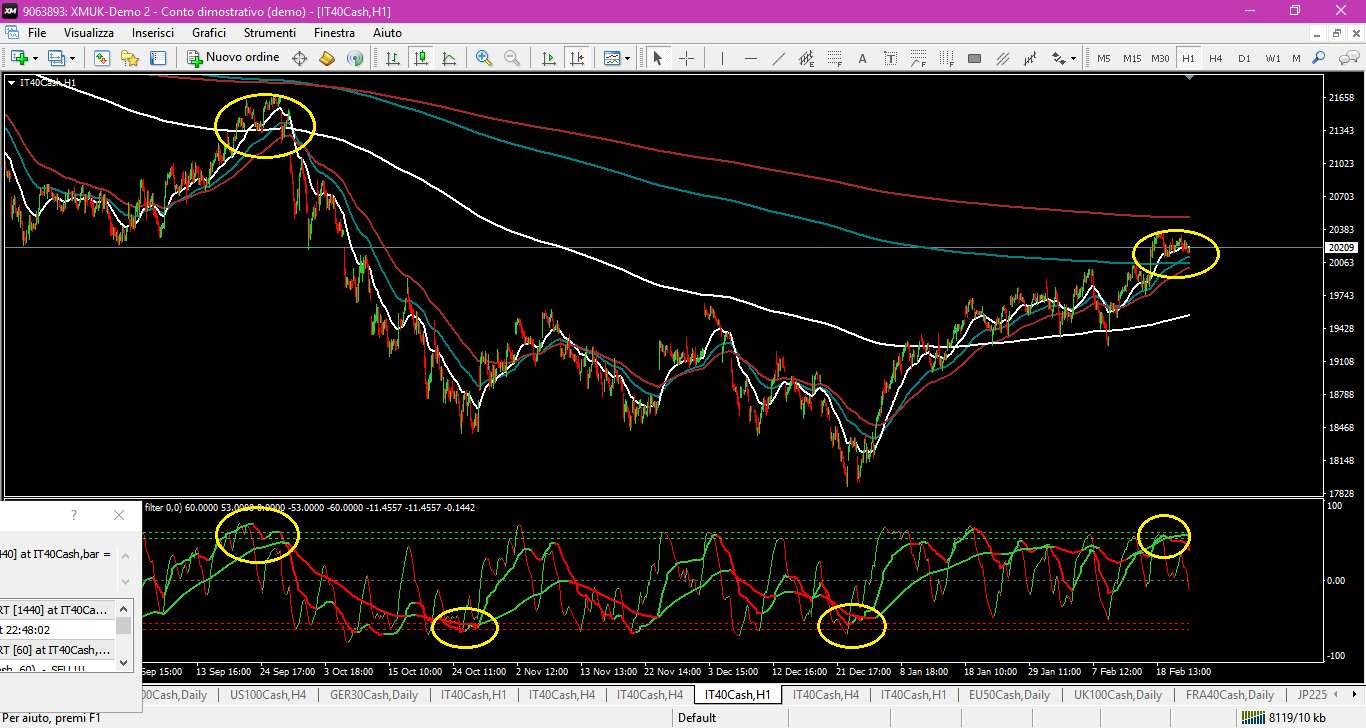Screen dimensions: 1366x728
Task: Open the Aiuto menu
Action: click(x=388, y=33)
